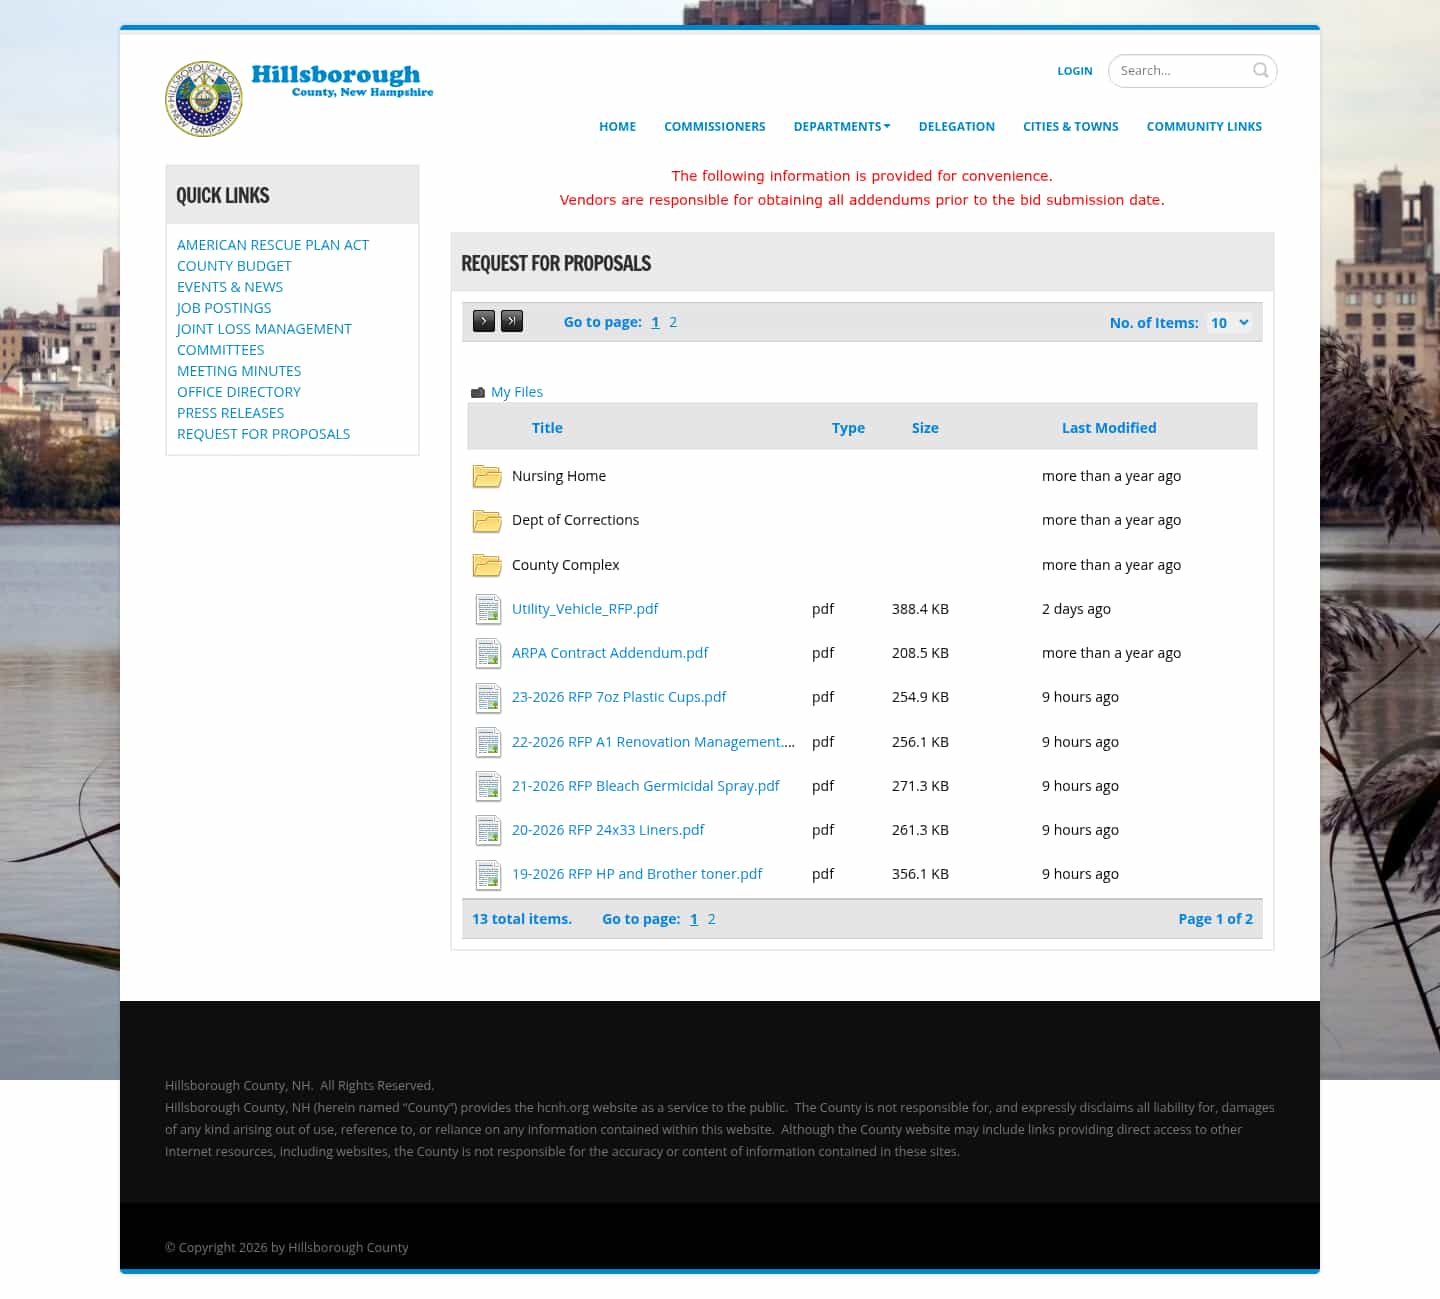The height and width of the screenshot is (1299, 1440).
Task: Select page 2 in pagination
Action: [x=673, y=322]
